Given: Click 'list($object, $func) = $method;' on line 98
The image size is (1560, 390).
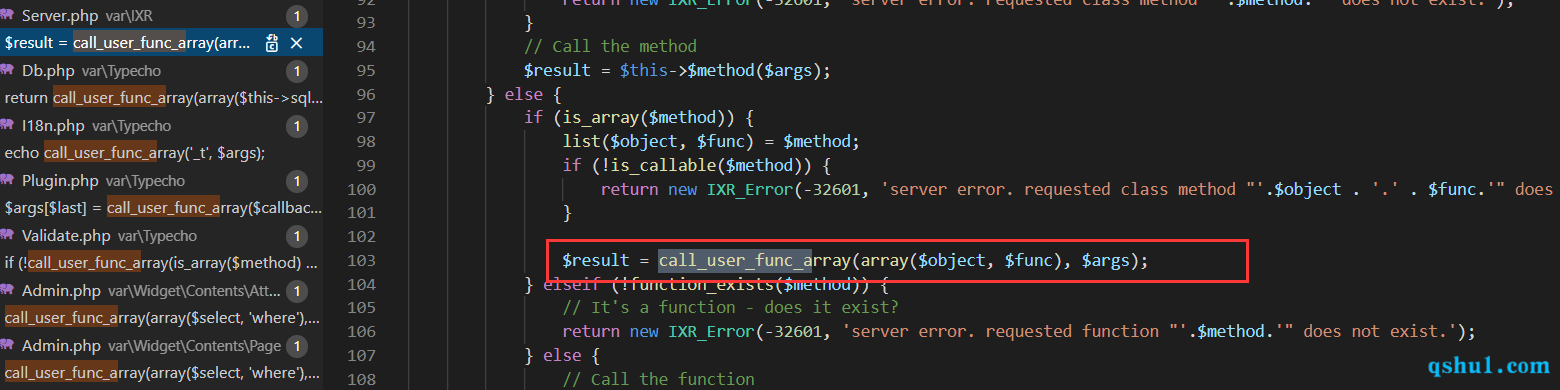Looking at the screenshot, I should point(710,141).
